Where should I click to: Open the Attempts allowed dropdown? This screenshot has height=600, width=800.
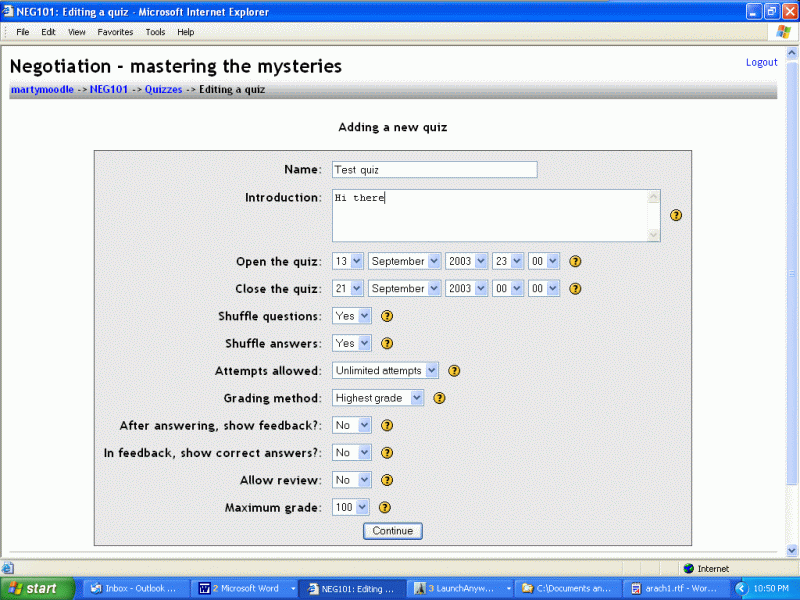click(x=386, y=370)
